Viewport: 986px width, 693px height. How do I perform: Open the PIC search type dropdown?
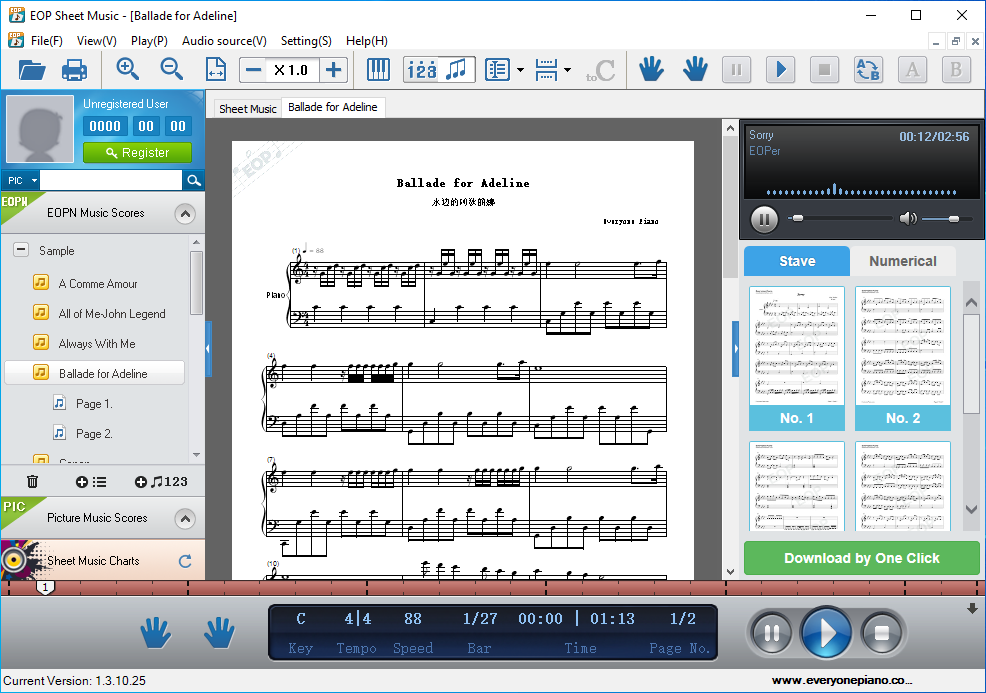(x=21, y=181)
